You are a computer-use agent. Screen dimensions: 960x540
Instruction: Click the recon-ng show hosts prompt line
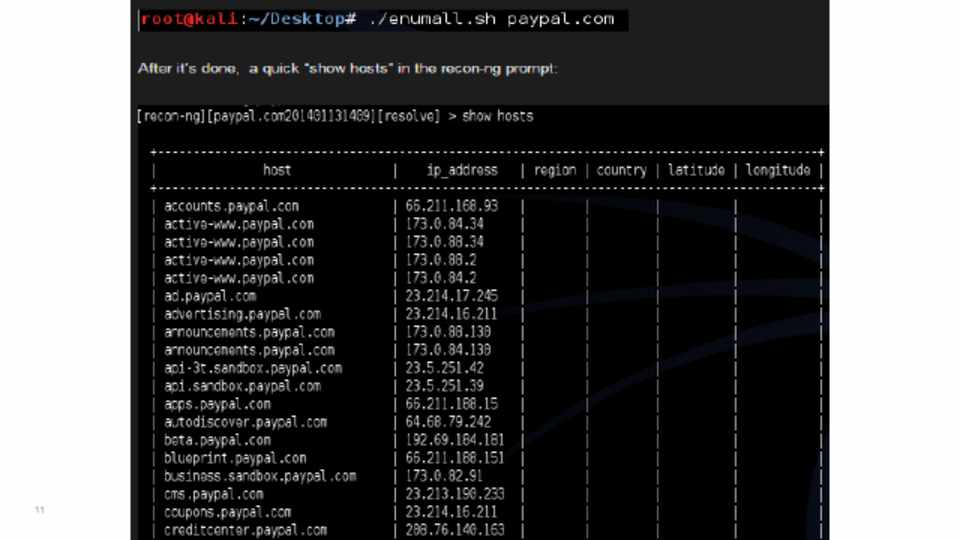point(335,116)
